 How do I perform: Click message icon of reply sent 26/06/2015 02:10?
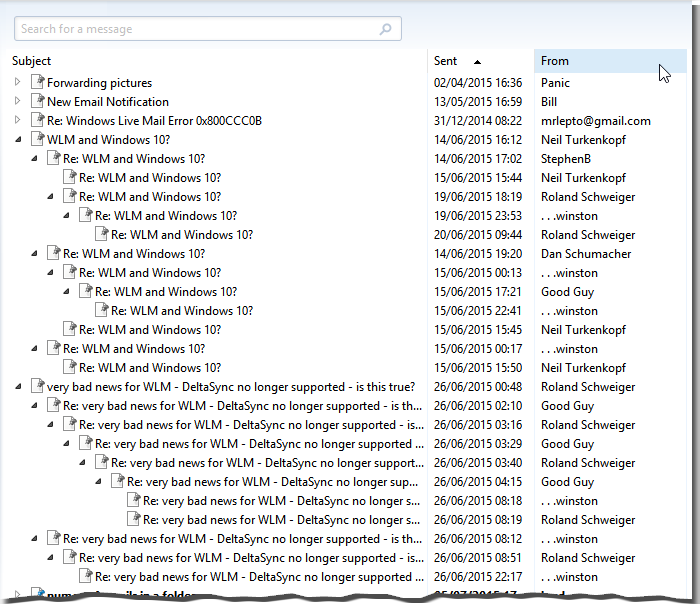[x=54, y=405]
